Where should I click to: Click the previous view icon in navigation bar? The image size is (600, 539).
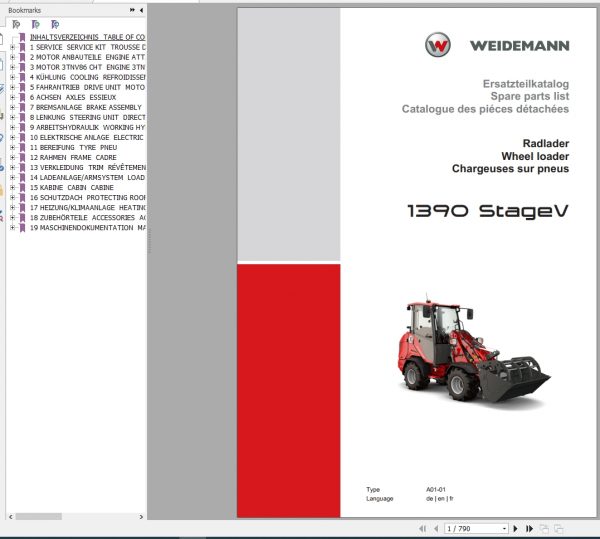[544, 529]
